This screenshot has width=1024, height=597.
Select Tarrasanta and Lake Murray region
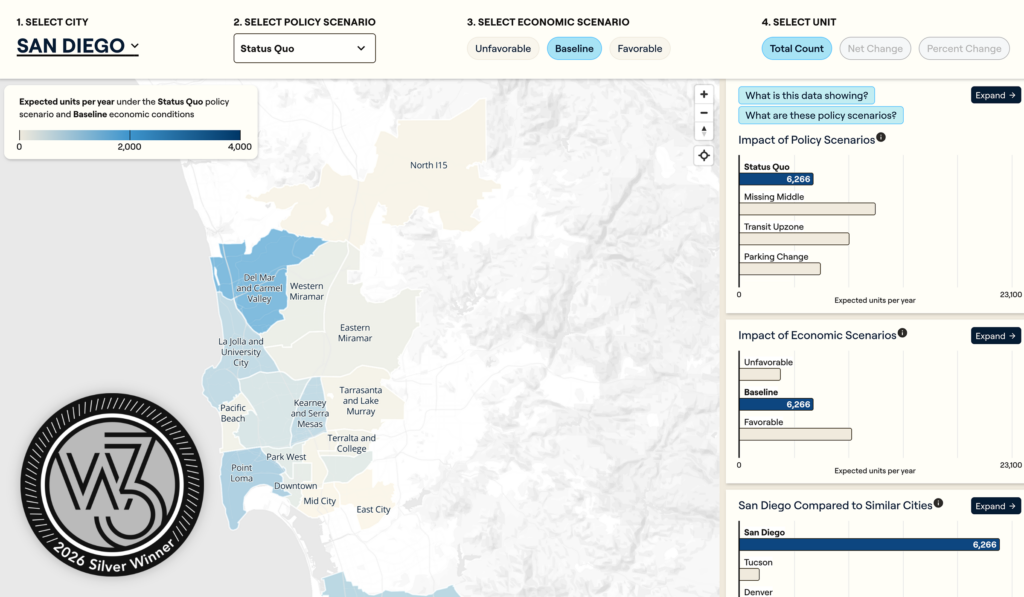pyautogui.click(x=360, y=400)
